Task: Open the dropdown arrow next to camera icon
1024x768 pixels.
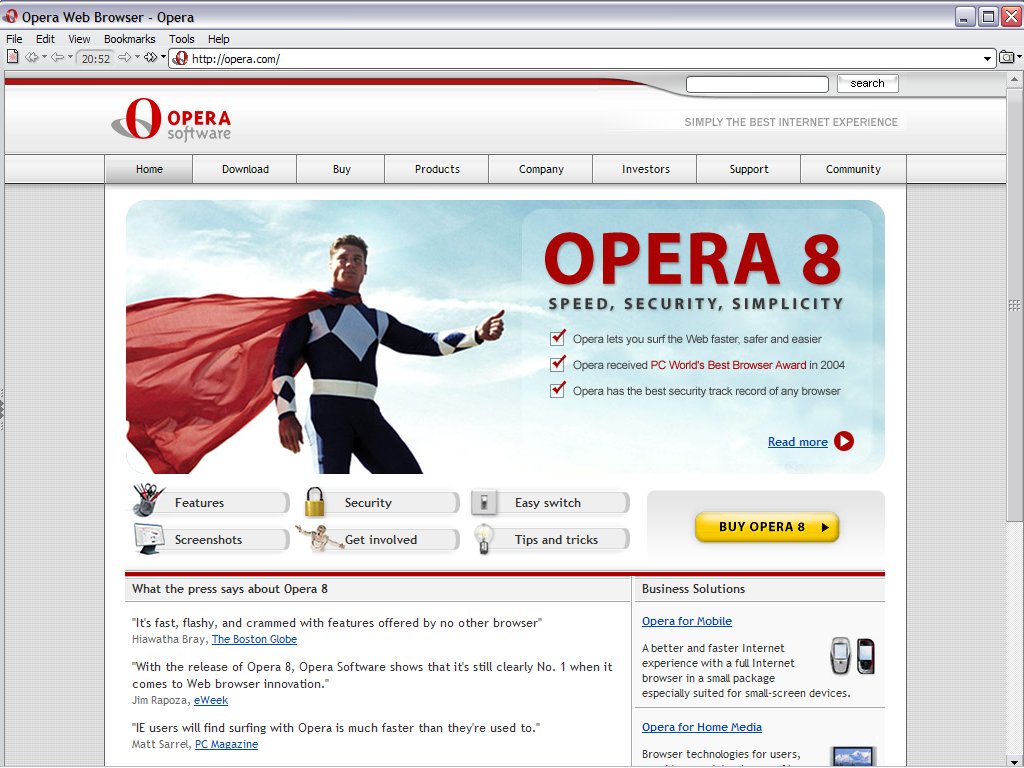Action: click(1019, 57)
